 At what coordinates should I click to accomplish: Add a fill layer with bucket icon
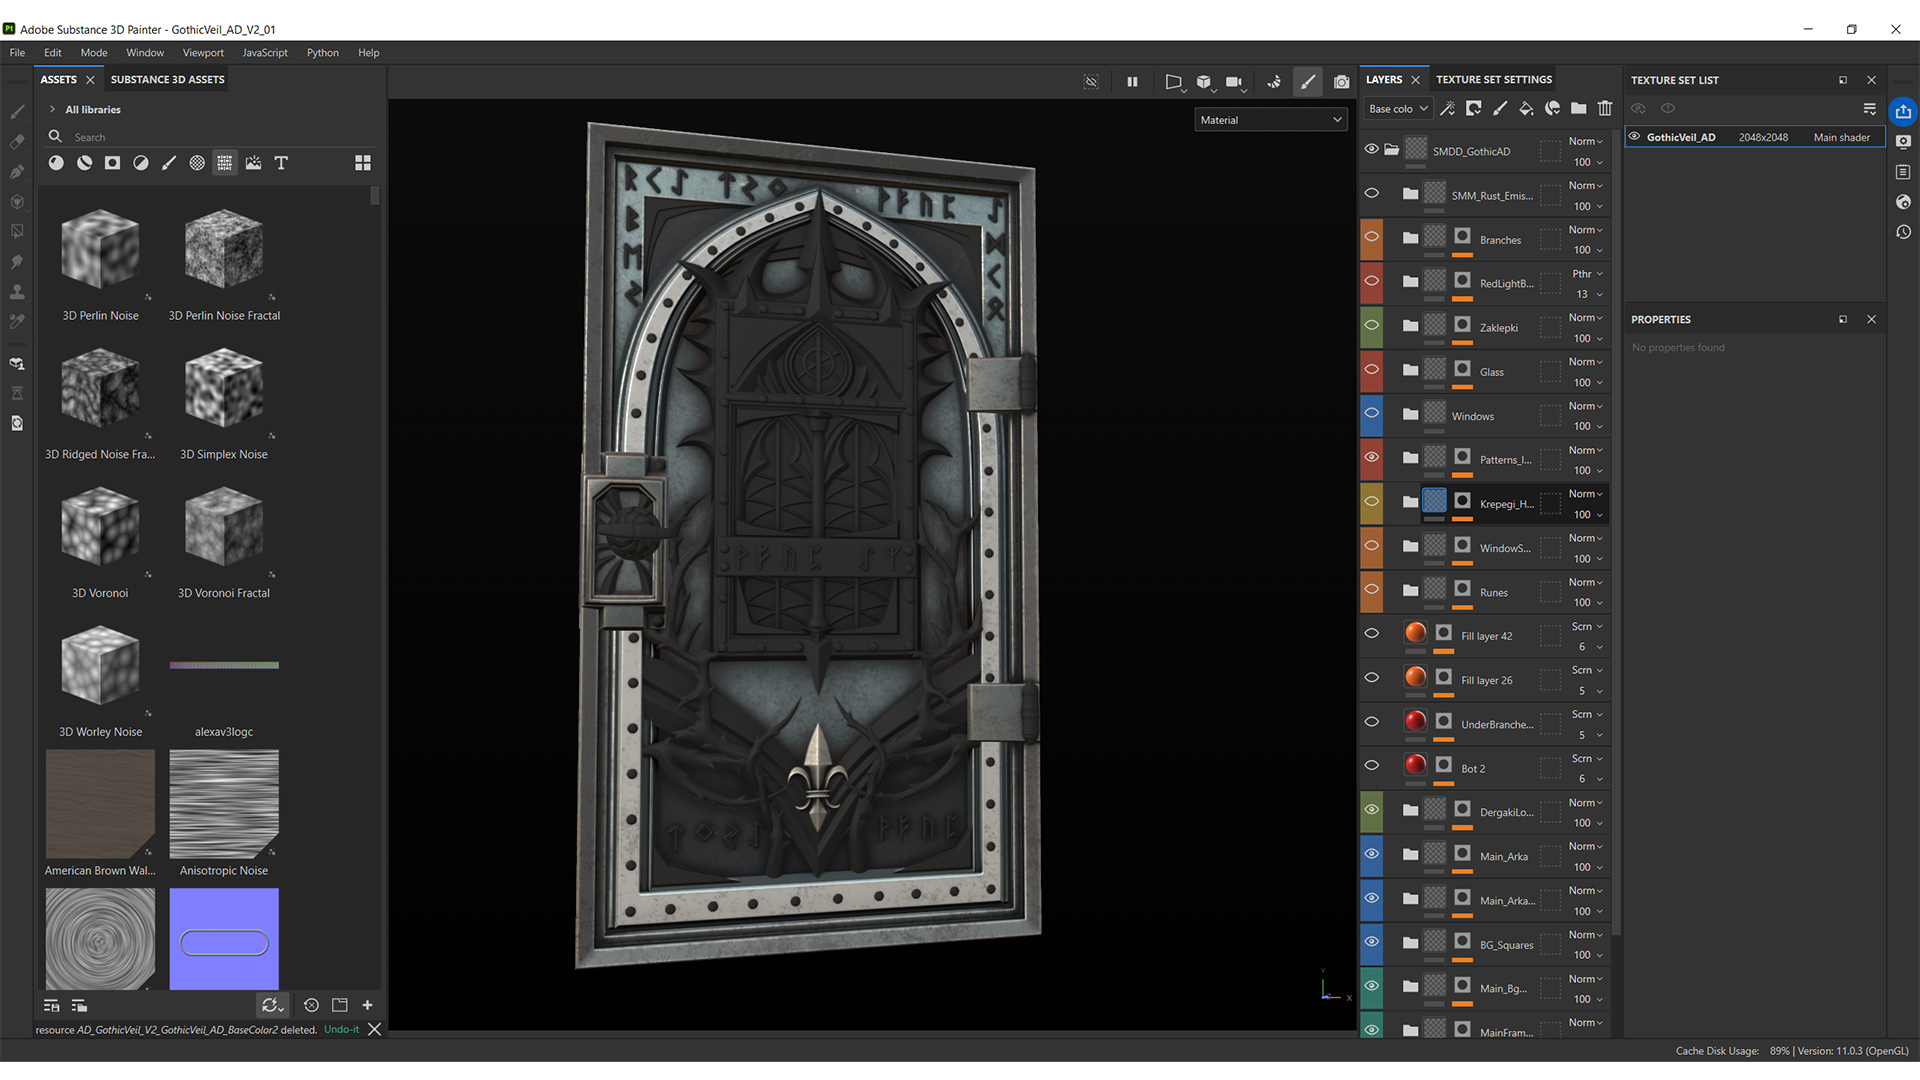pyautogui.click(x=1526, y=108)
